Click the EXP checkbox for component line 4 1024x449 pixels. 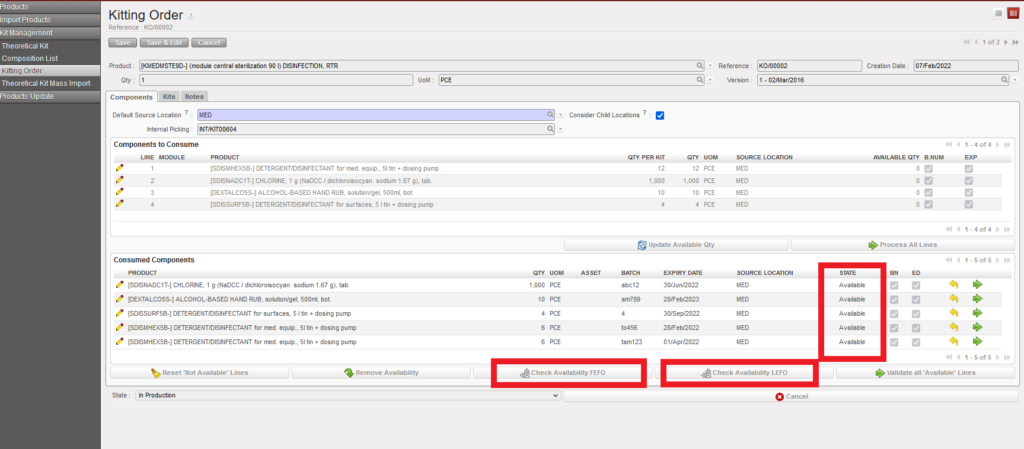coord(968,204)
